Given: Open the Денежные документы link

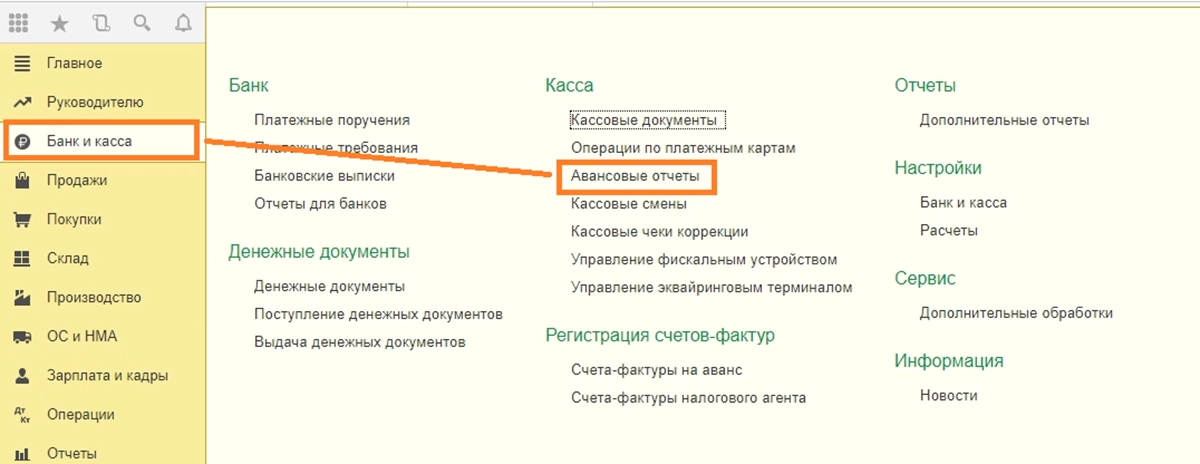Looking at the screenshot, I should (x=329, y=286).
